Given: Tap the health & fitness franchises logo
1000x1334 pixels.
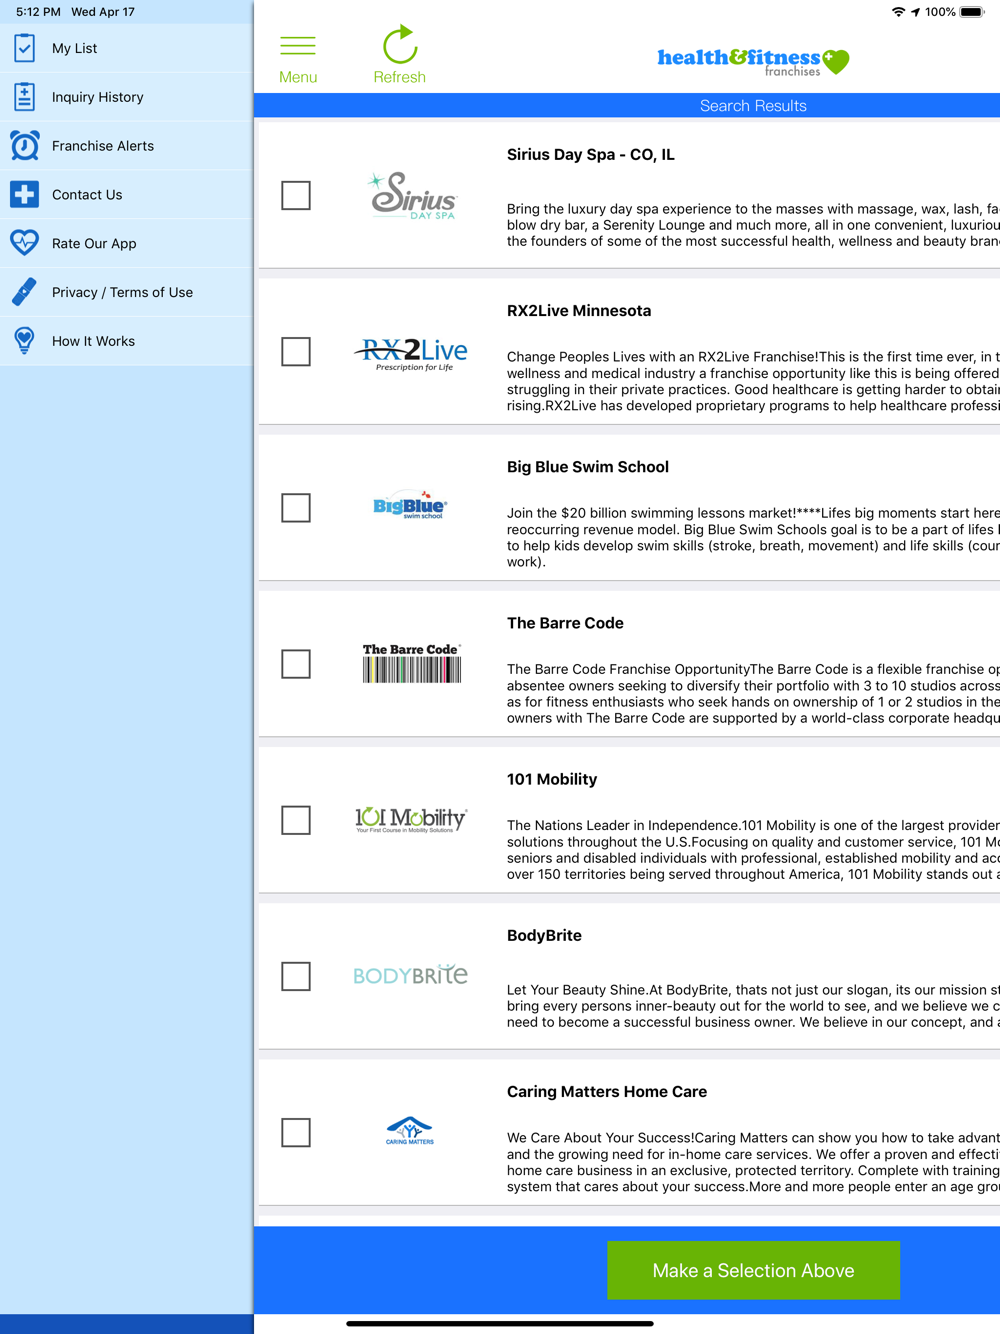Looking at the screenshot, I should (753, 62).
